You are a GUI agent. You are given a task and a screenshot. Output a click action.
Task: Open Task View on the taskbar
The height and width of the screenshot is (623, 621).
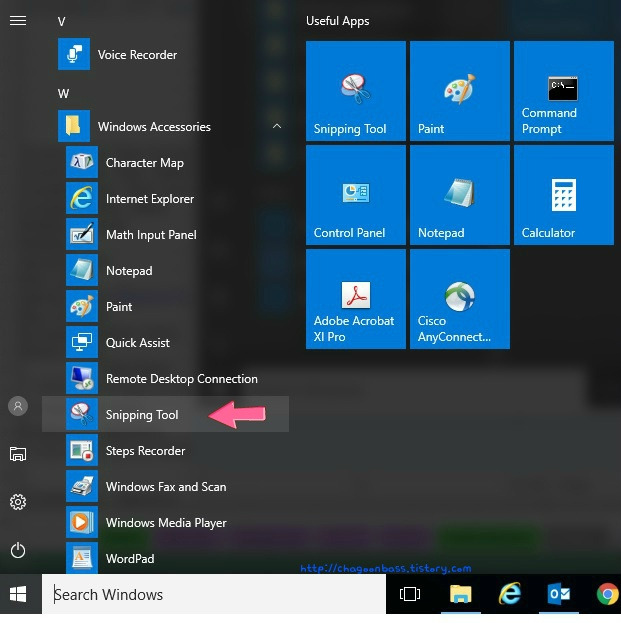click(410, 594)
